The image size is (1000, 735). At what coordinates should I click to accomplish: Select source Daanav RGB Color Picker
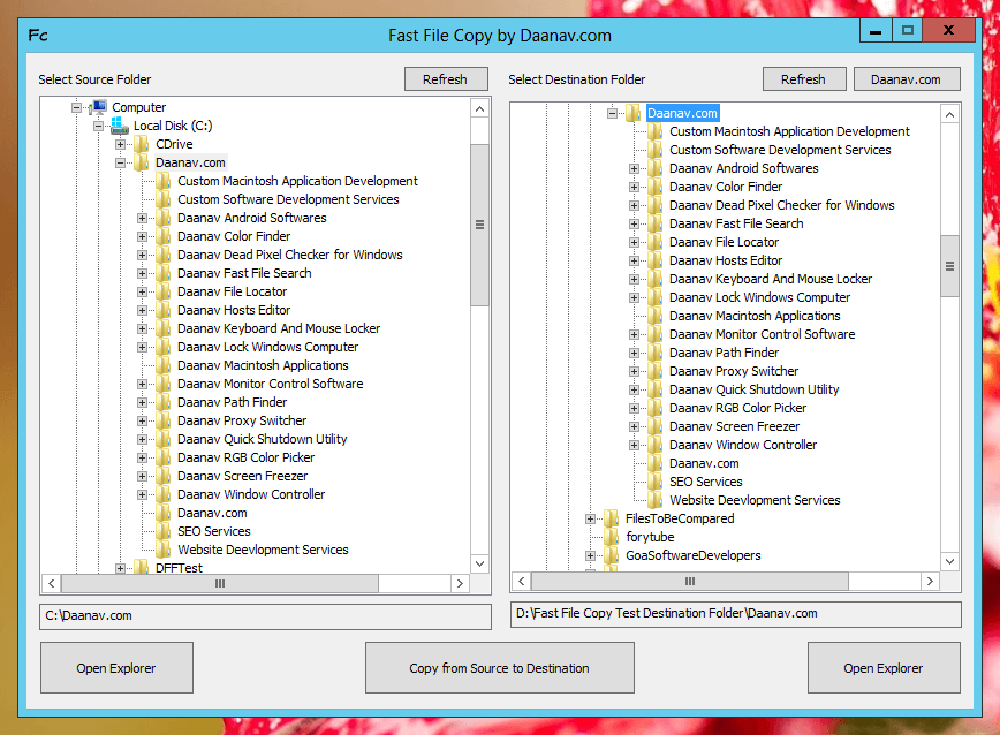(246, 457)
